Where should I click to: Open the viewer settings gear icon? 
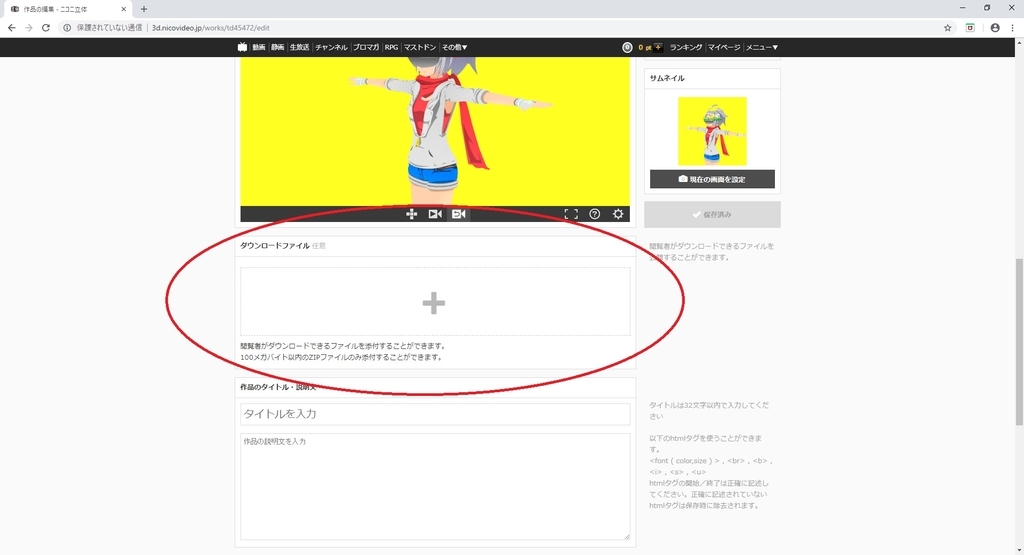pyautogui.click(x=618, y=214)
